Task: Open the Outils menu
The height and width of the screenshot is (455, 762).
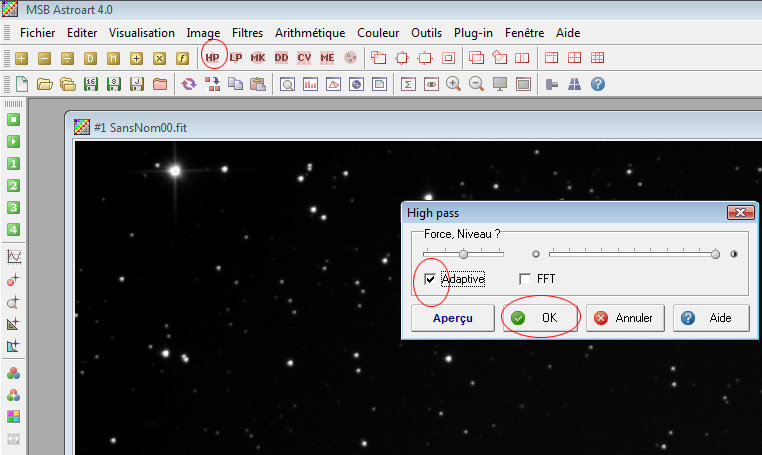Action: coord(427,33)
